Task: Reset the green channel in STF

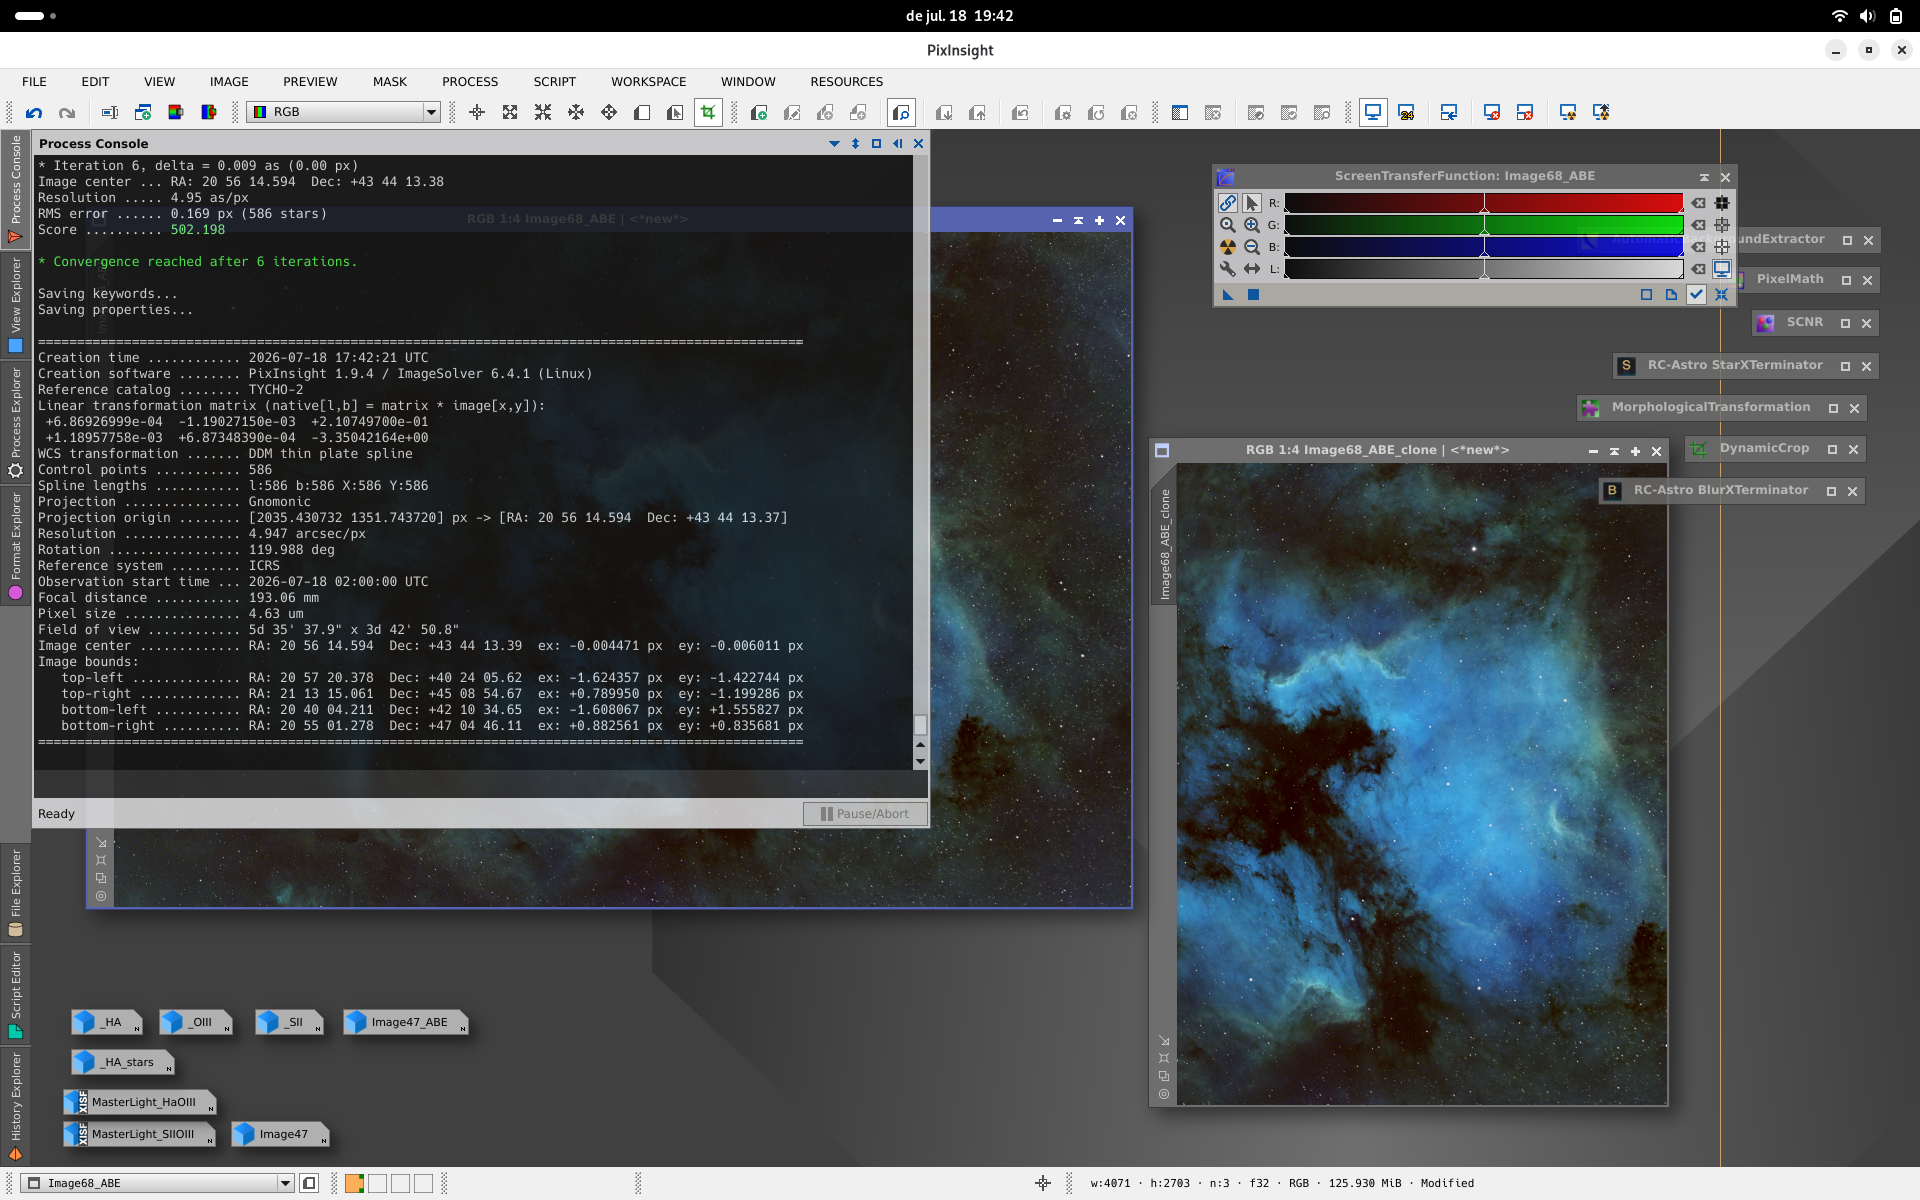Action: pyautogui.click(x=1698, y=225)
